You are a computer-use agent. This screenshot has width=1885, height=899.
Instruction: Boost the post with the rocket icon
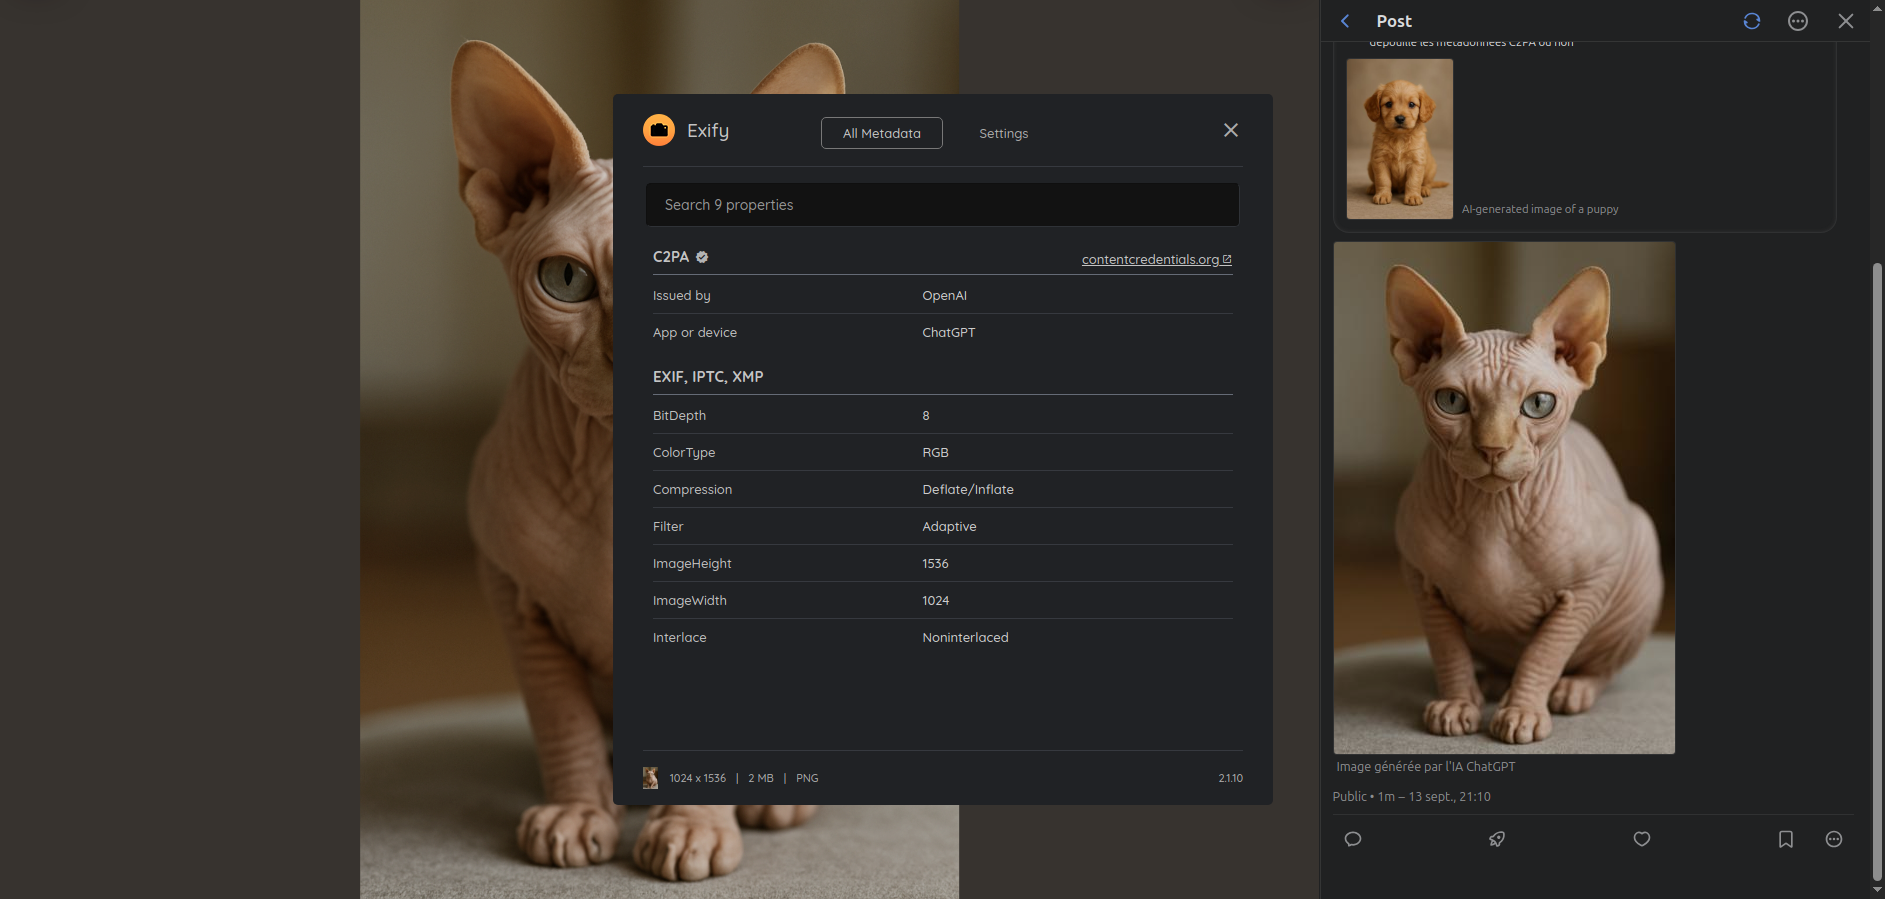tap(1497, 839)
